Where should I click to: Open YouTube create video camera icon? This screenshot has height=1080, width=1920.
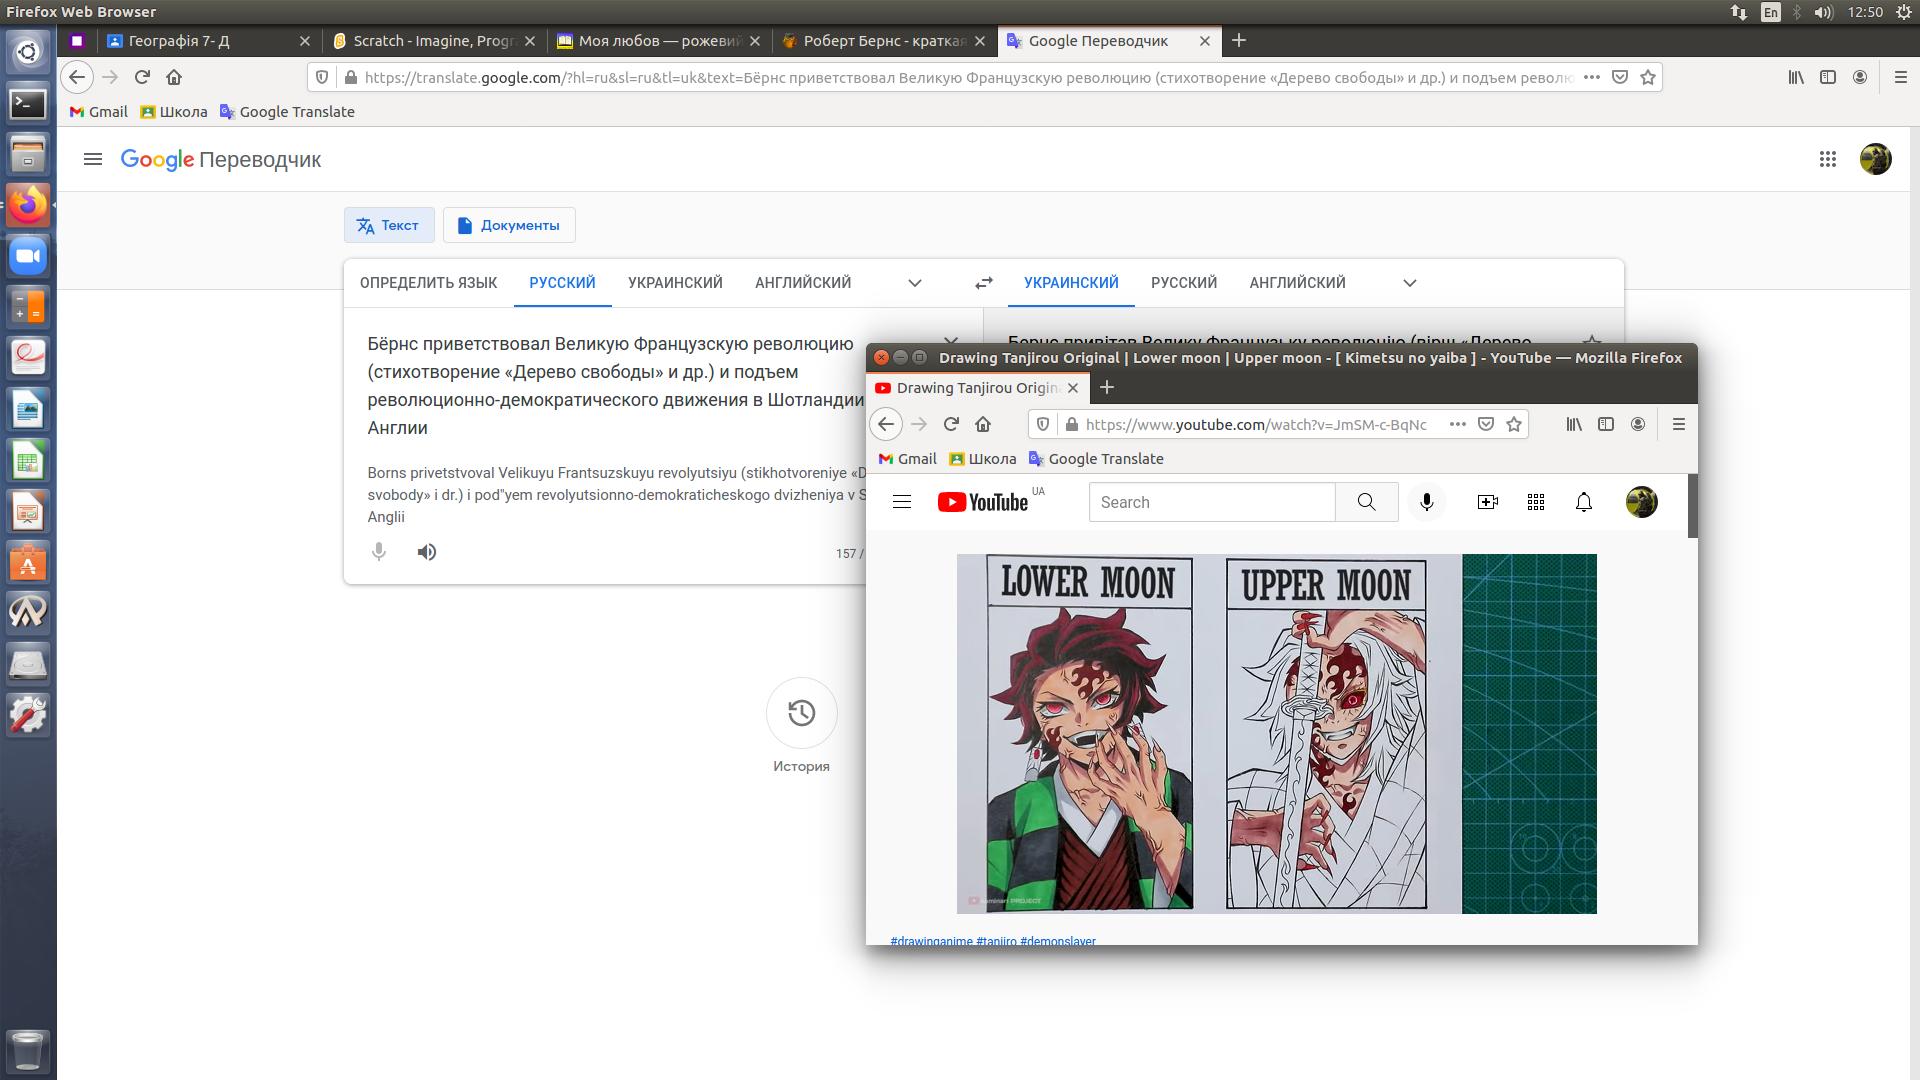tap(1487, 502)
